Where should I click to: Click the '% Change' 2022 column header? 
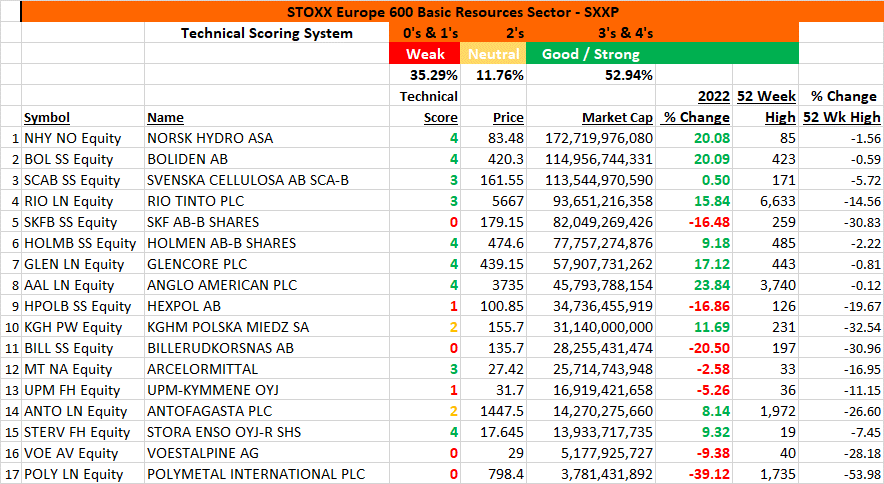tap(696, 117)
